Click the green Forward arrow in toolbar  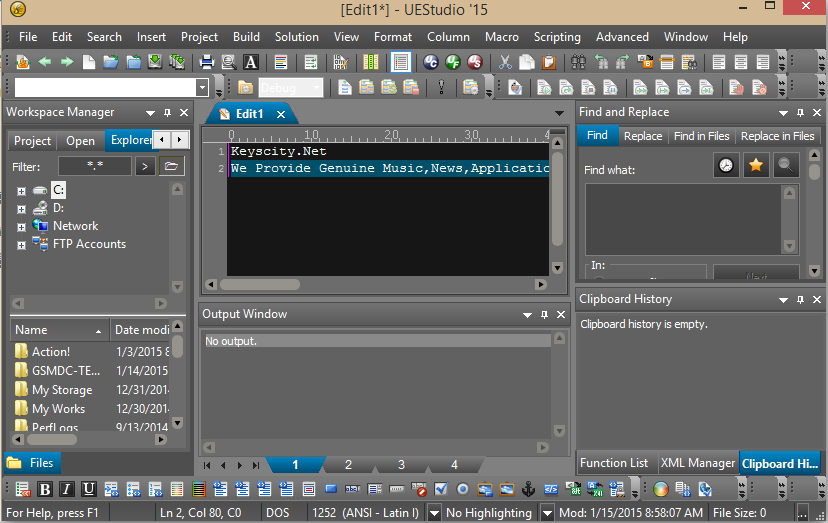coord(67,62)
